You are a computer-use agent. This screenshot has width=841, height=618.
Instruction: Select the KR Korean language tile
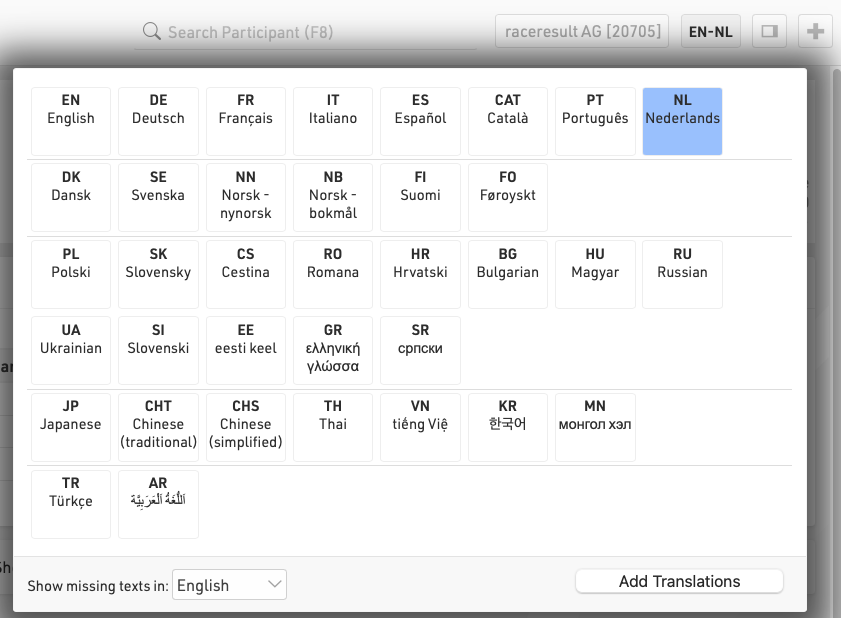508,427
